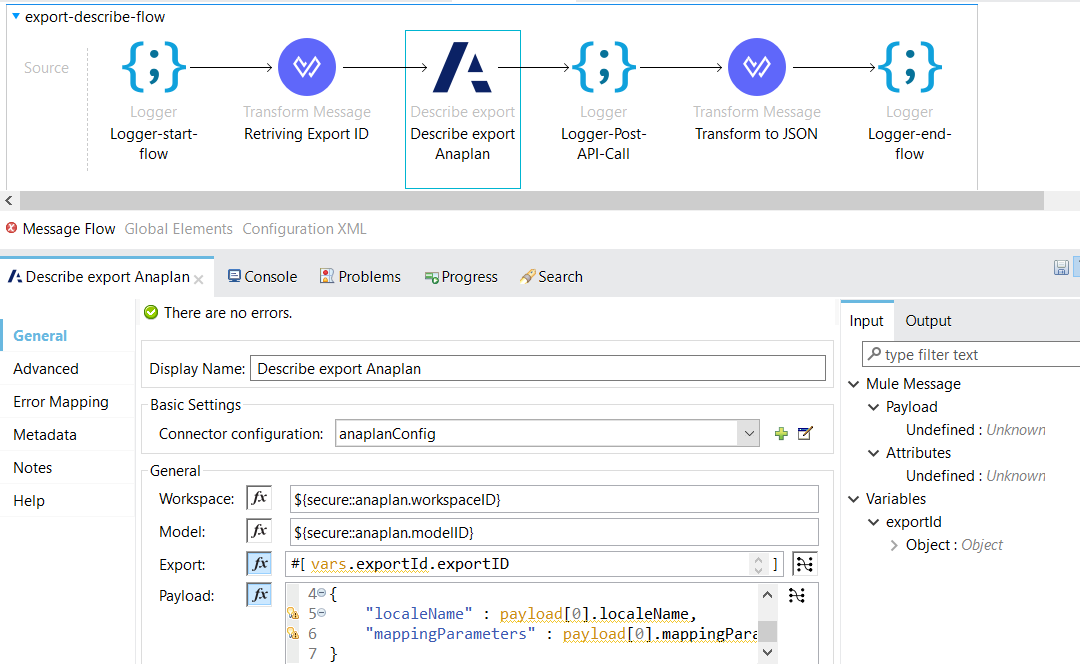Click the Export field stepper arrows
Screen dimensions: 1080x664
click(758, 565)
